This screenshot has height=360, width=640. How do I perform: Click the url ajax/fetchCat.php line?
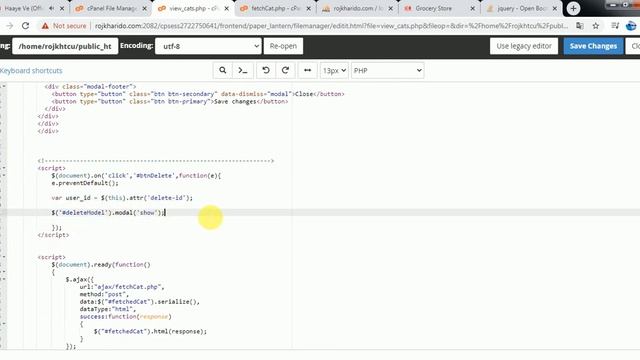point(122,287)
